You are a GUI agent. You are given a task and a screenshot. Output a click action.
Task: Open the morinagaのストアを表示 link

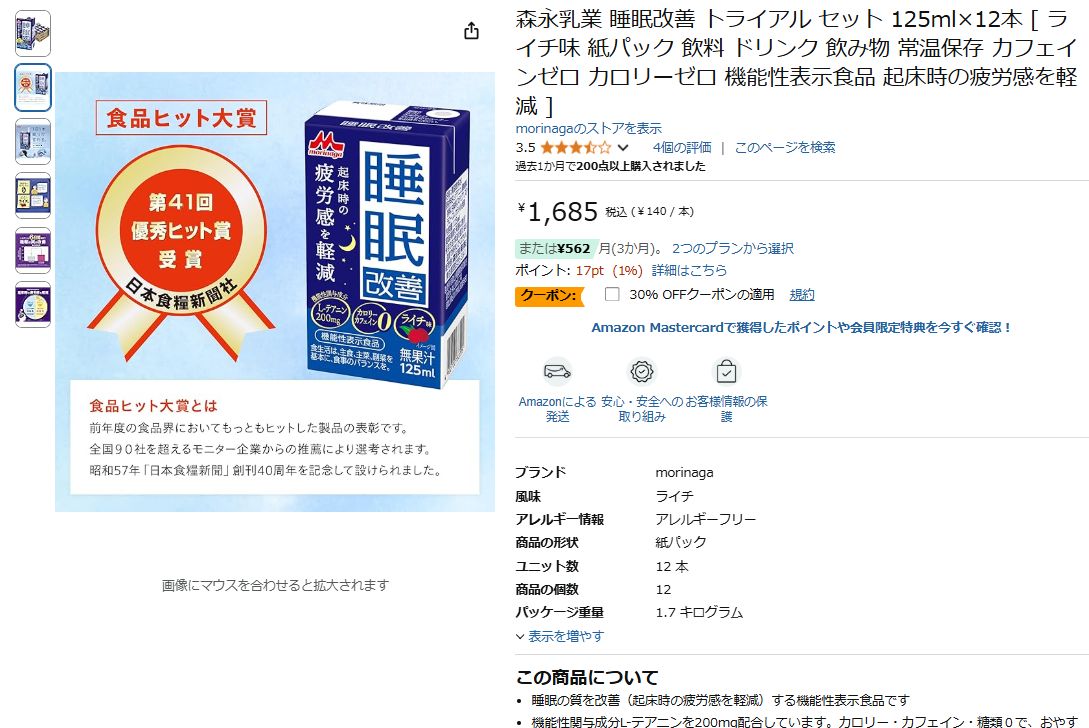tap(588, 129)
